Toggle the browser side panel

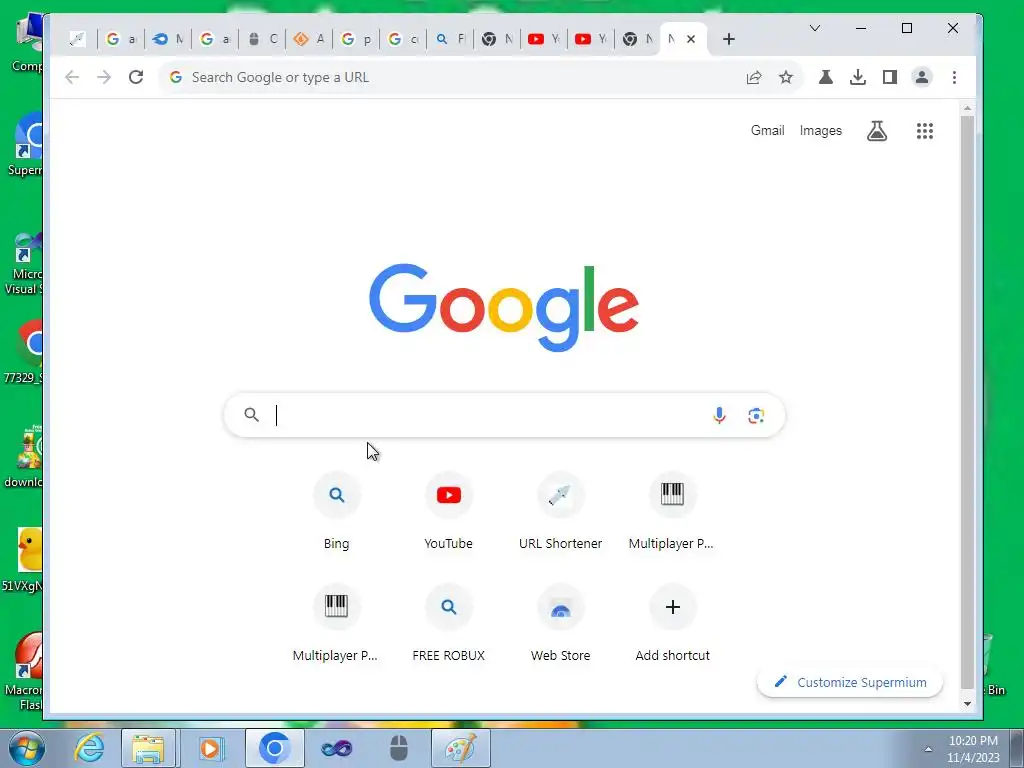(x=889, y=77)
